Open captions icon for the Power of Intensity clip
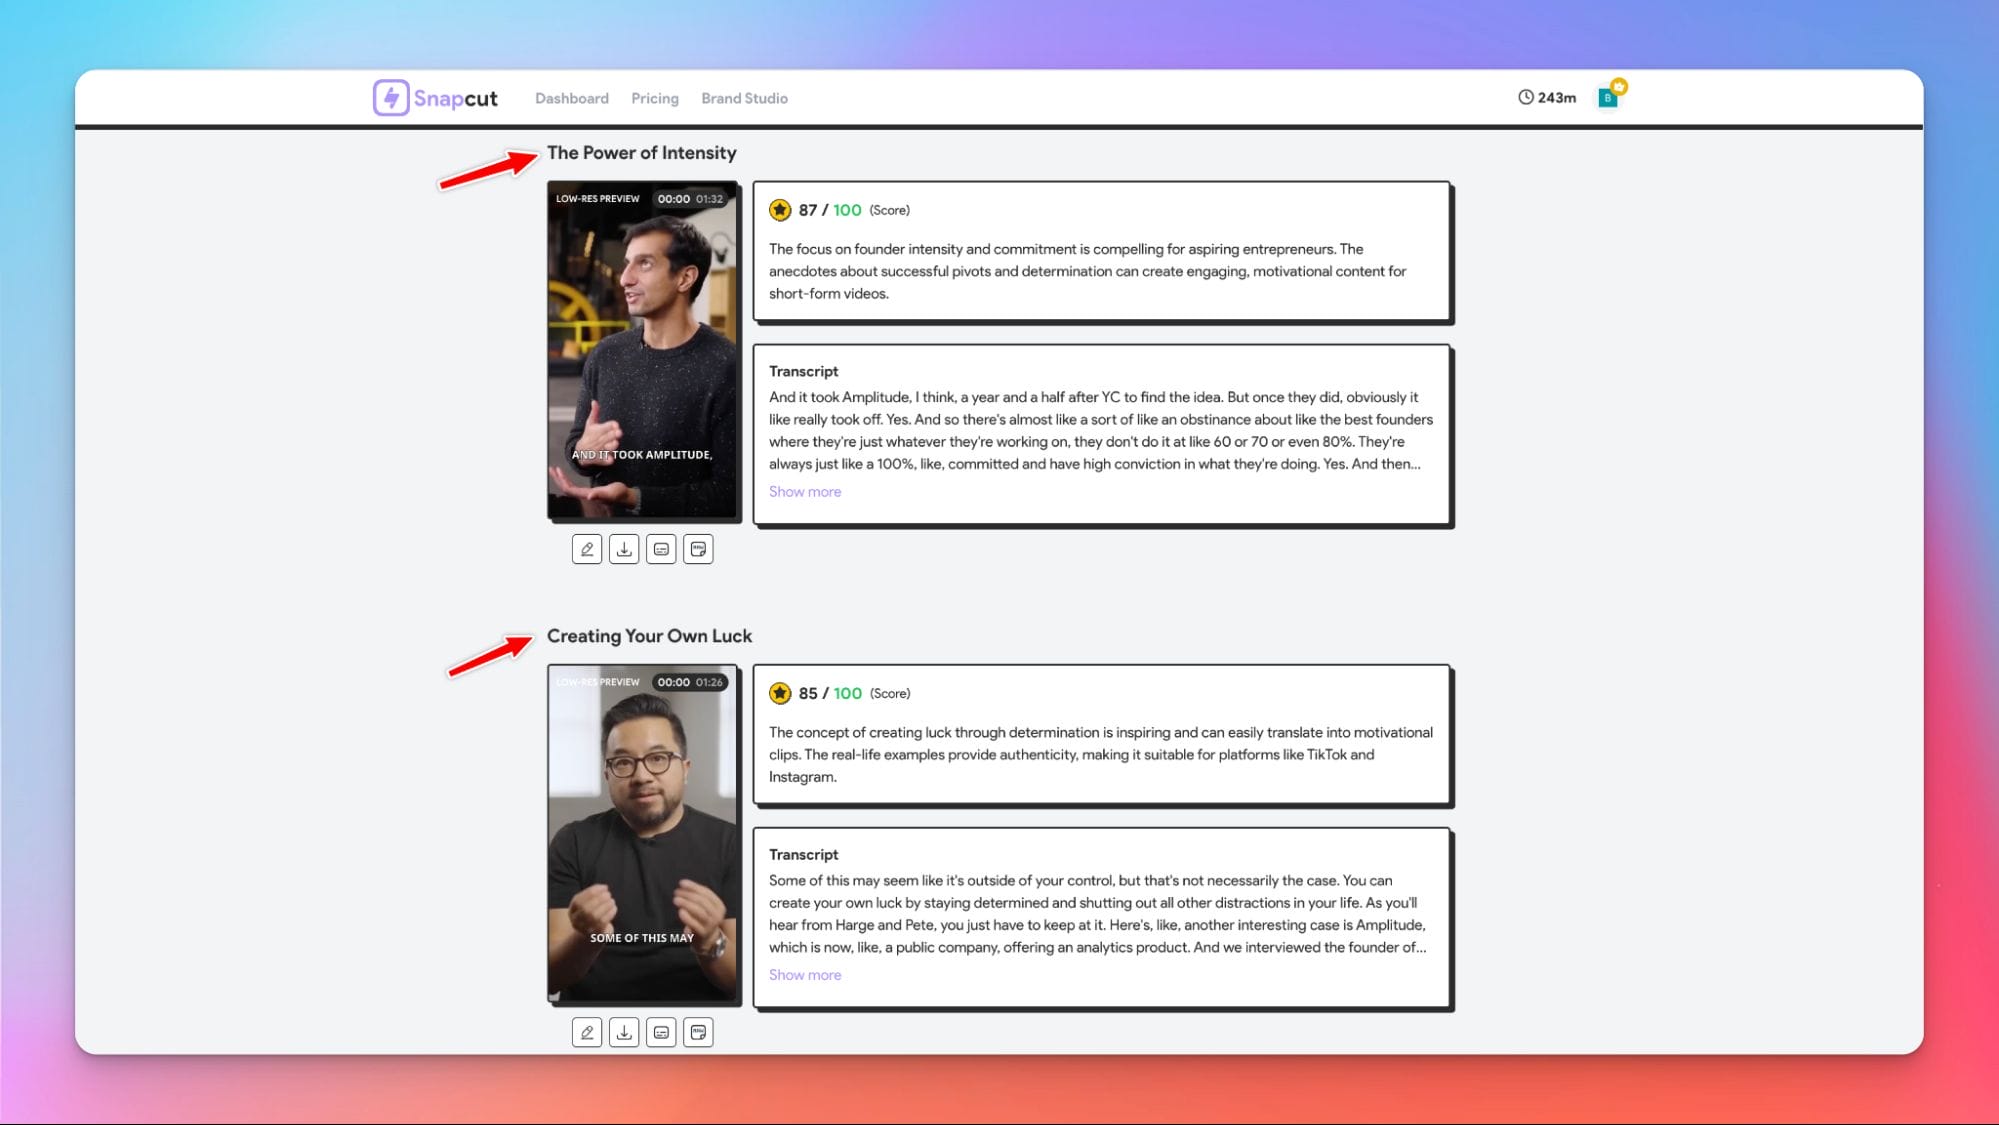The image size is (1999, 1125). (661, 549)
